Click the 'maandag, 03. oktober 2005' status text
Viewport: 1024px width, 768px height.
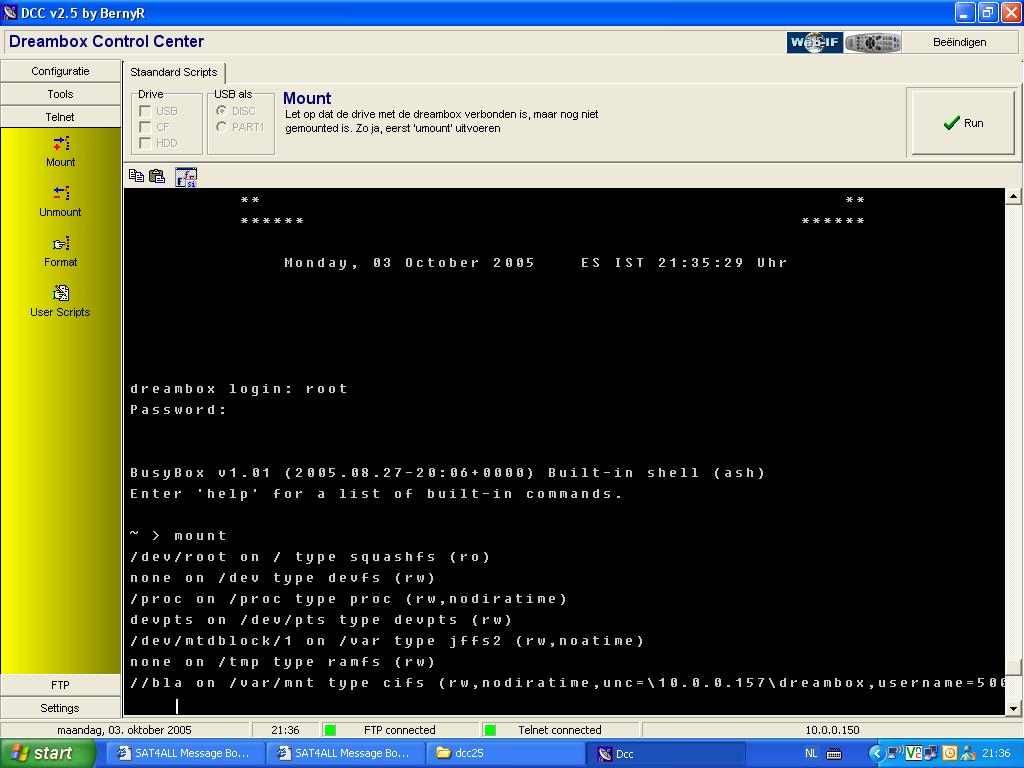tap(124, 730)
